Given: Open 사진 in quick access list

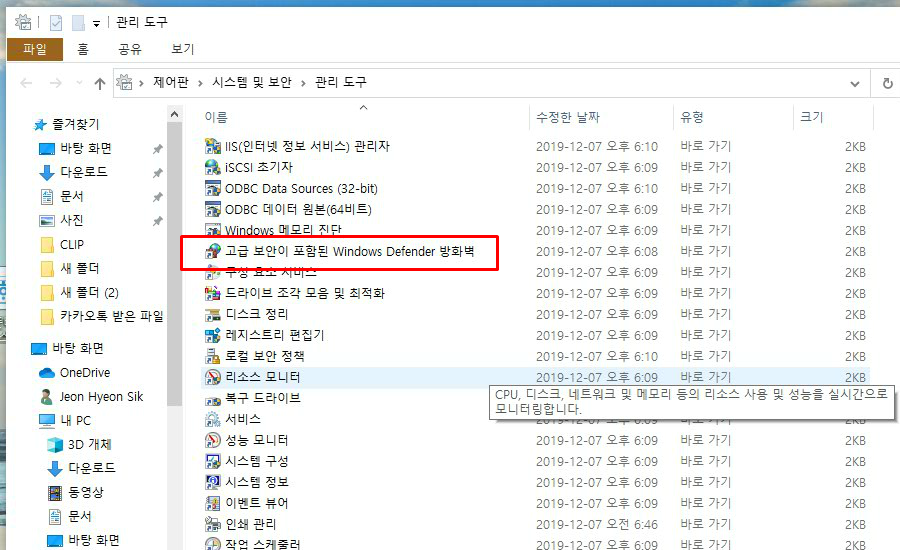Looking at the screenshot, I should [72, 220].
